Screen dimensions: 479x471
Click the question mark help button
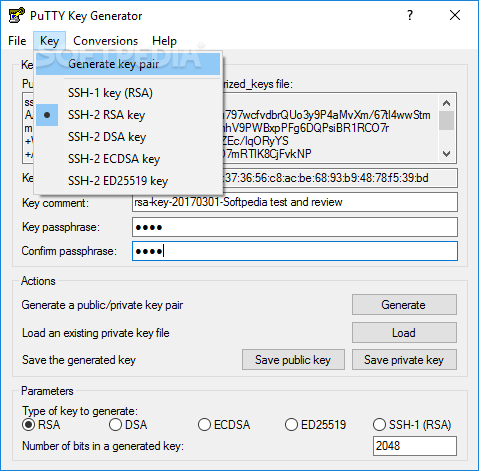410,15
